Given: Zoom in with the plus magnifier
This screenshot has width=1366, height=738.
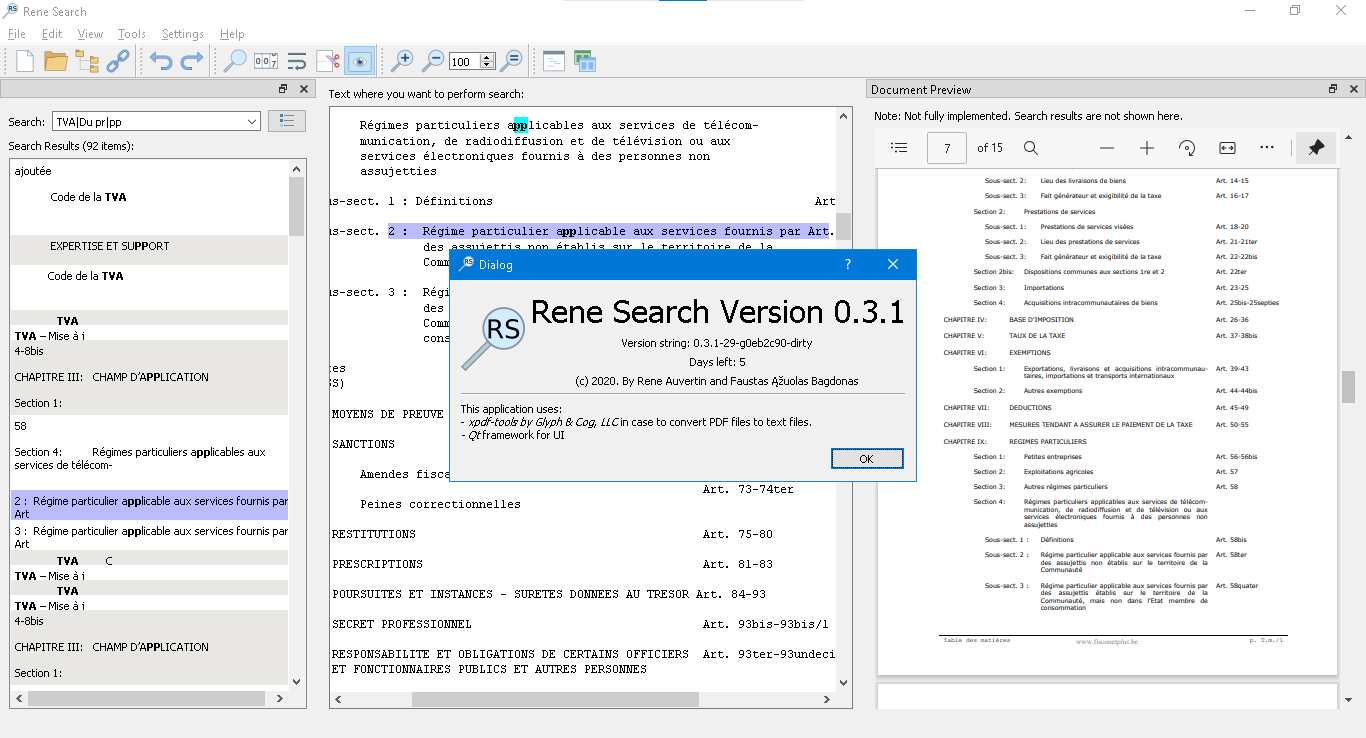Looking at the screenshot, I should [402, 61].
